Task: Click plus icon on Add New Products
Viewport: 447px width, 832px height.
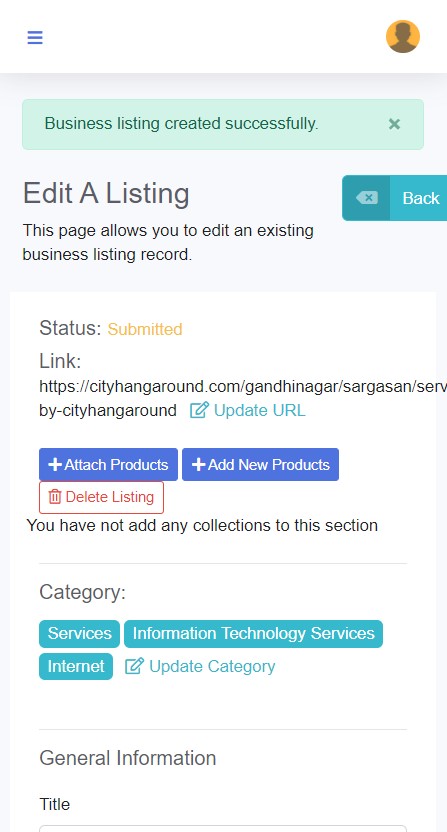Action: 199,465
